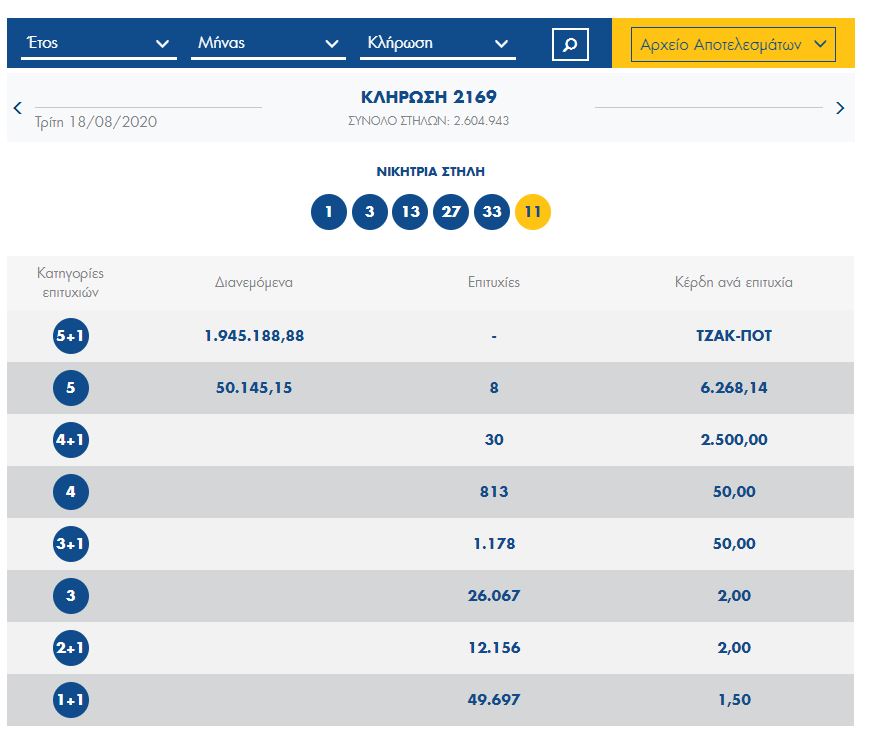Image resolution: width=878 pixels, height=750 pixels.
Task: Click the 3+1 category badge
Action: 71,544
